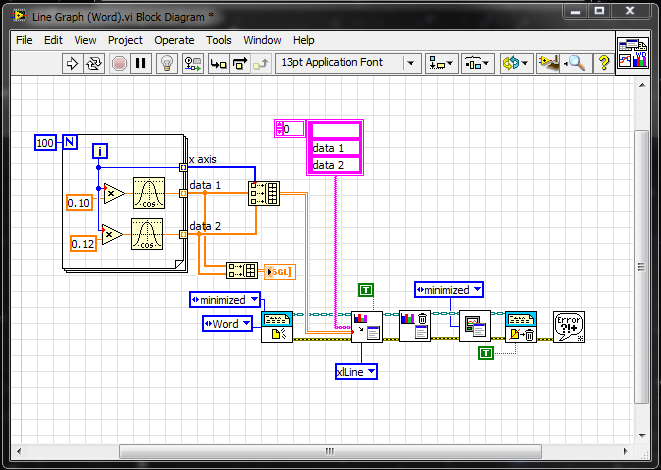661x470 pixels.
Task: Toggle Retain Wire Values button
Action: click(193, 63)
